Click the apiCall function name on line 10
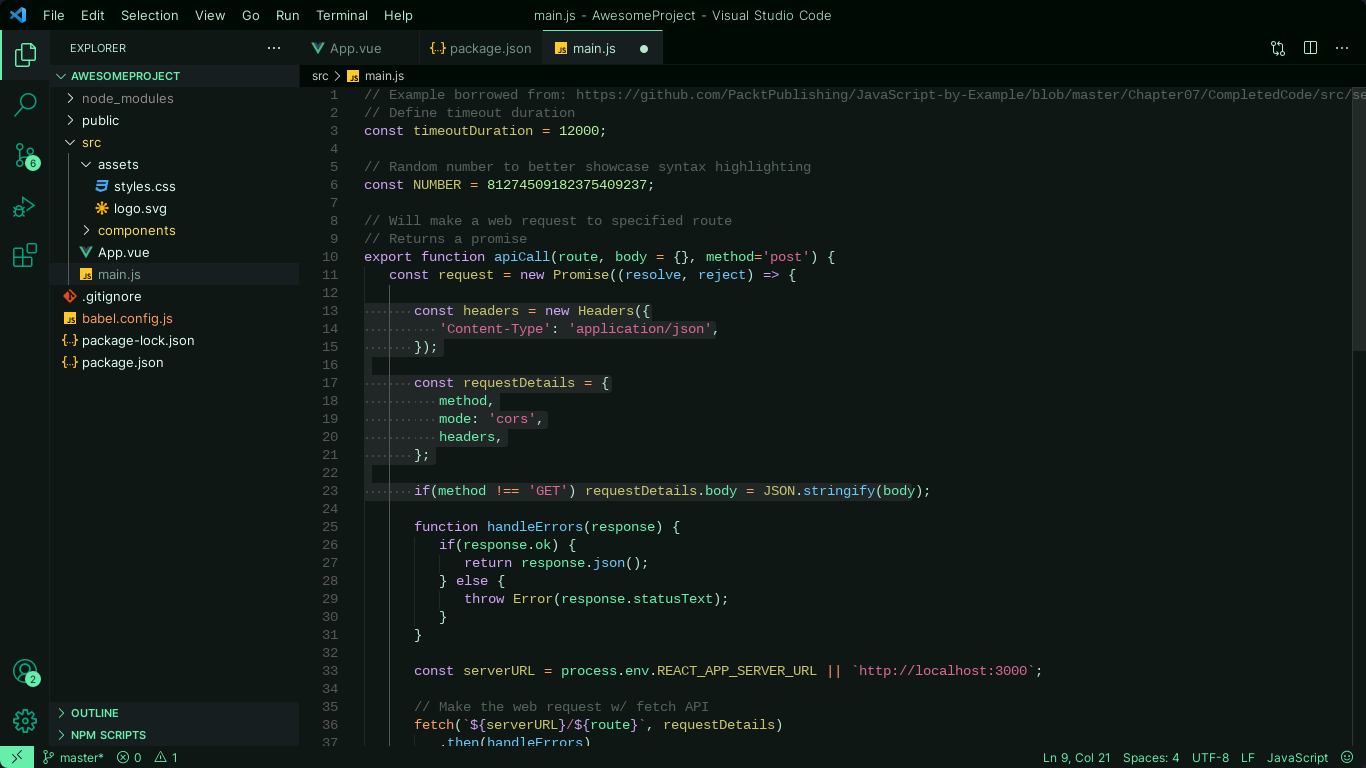 point(522,257)
